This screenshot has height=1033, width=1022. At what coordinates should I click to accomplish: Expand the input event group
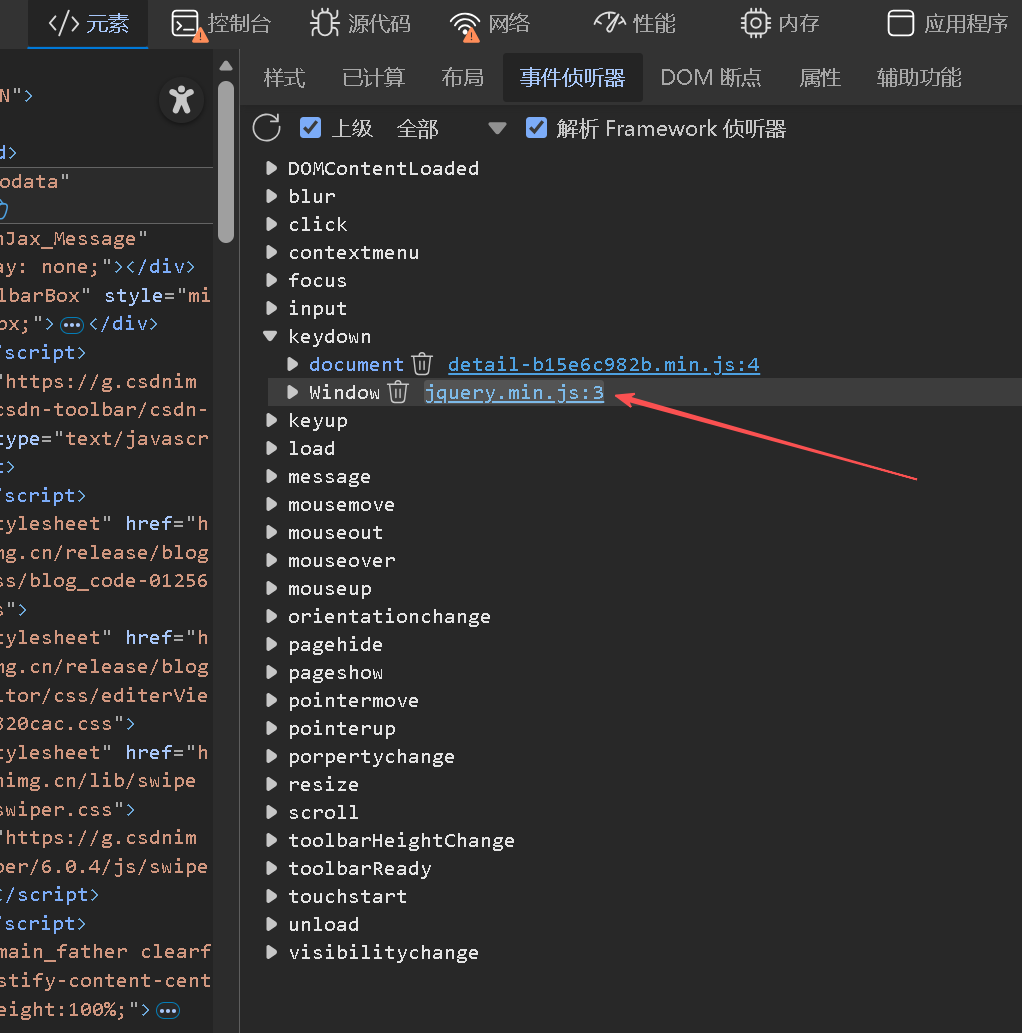coord(271,308)
